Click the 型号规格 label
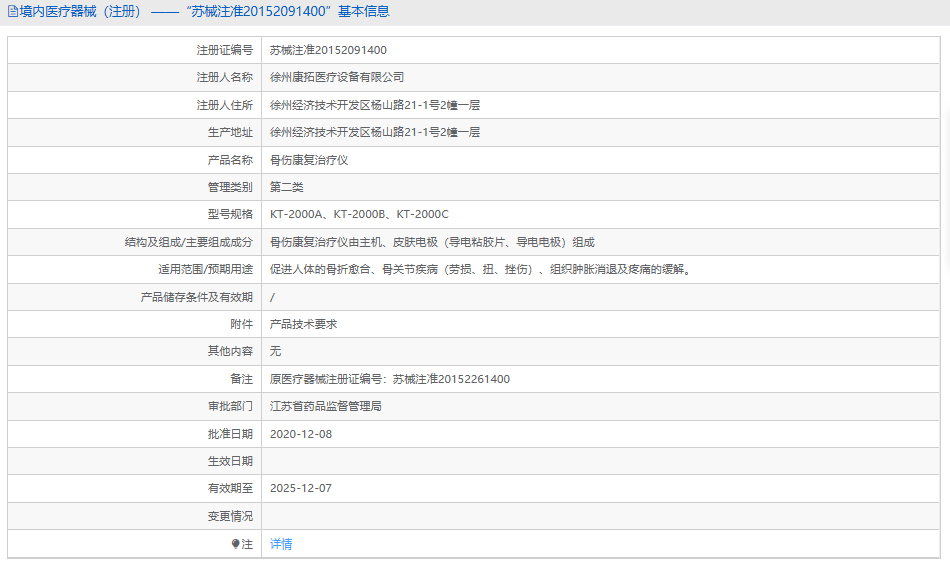This screenshot has width=950, height=566. [x=230, y=215]
